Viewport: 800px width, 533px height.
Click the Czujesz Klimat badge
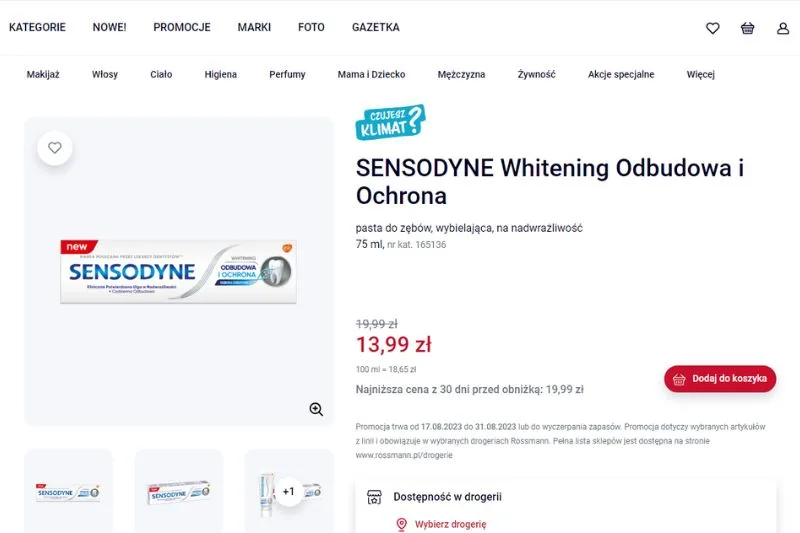point(390,123)
